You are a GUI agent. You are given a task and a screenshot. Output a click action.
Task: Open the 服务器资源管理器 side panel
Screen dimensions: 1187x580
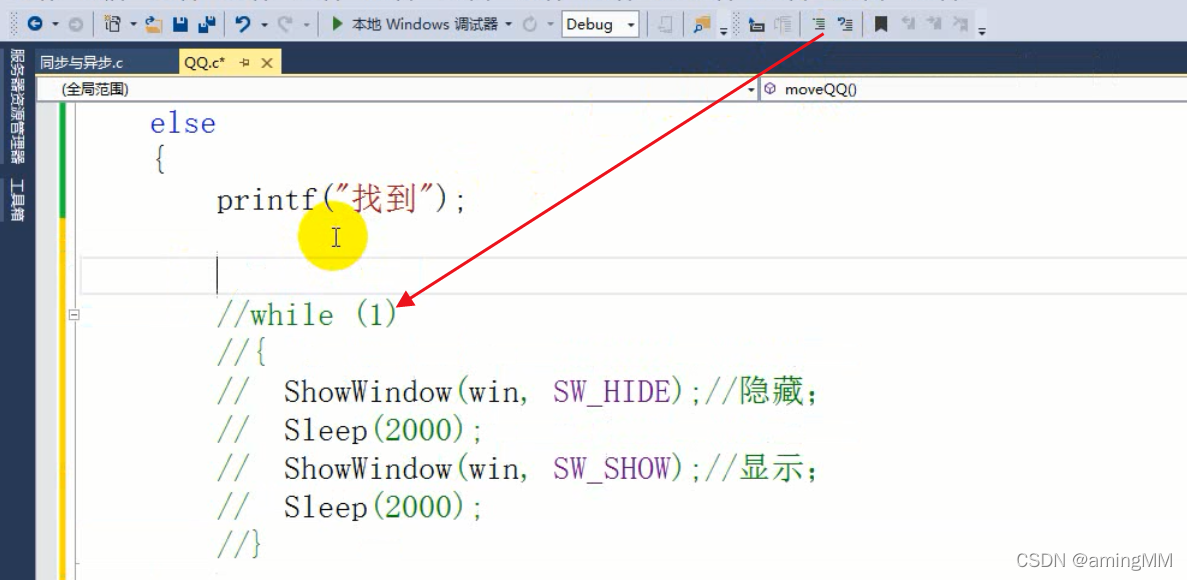click(x=17, y=106)
